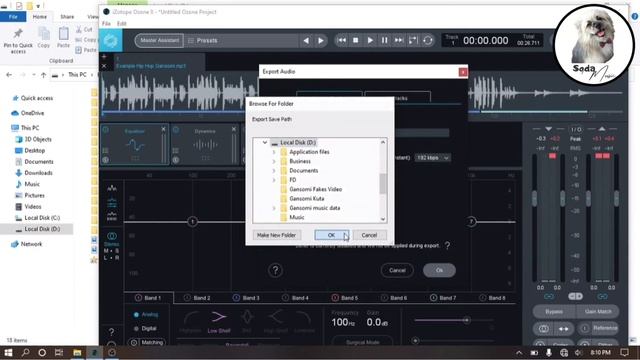Image resolution: width=640 pixels, height=360 pixels.
Task: Open Ozone File menu
Action: 107,24
